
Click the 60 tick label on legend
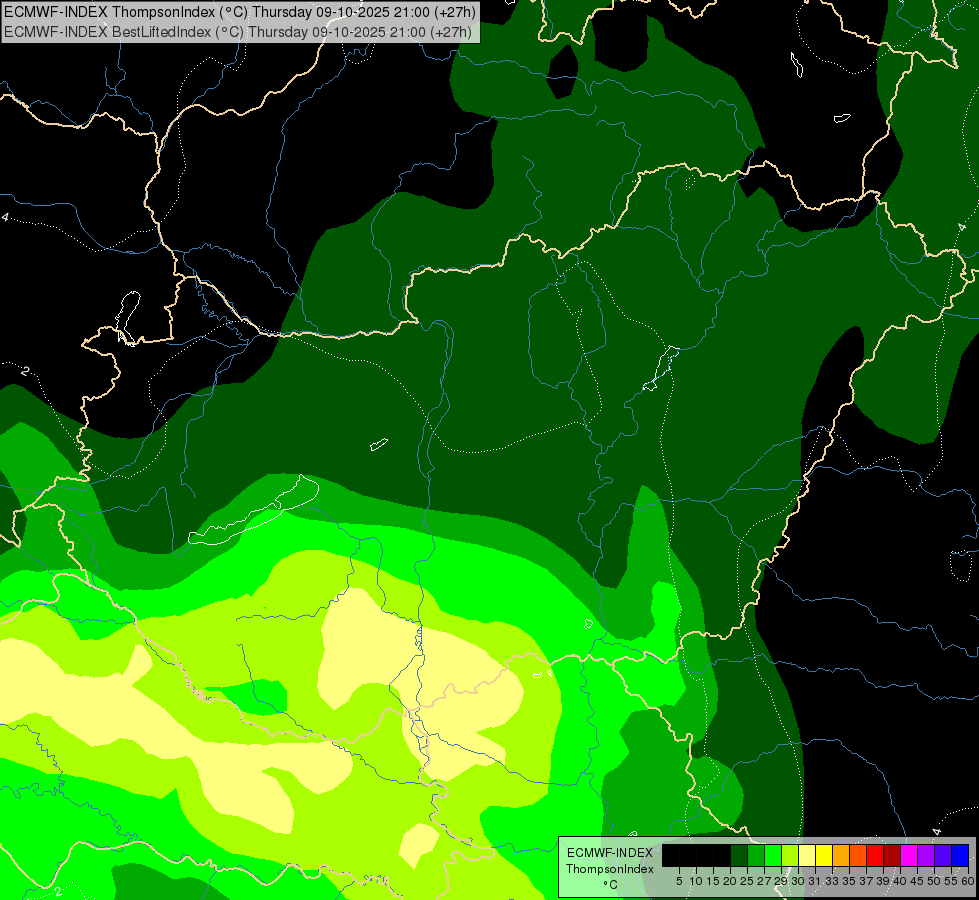click(967, 881)
